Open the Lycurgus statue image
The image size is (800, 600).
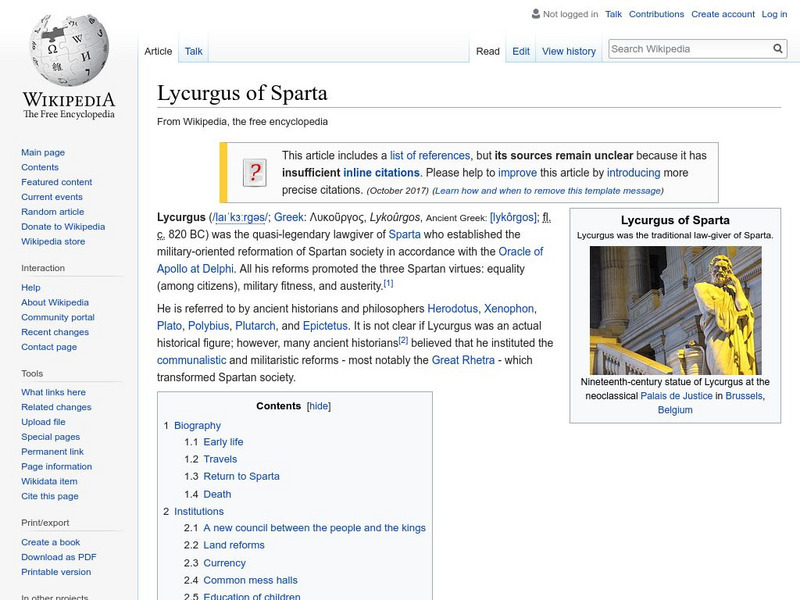tap(675, 310)
